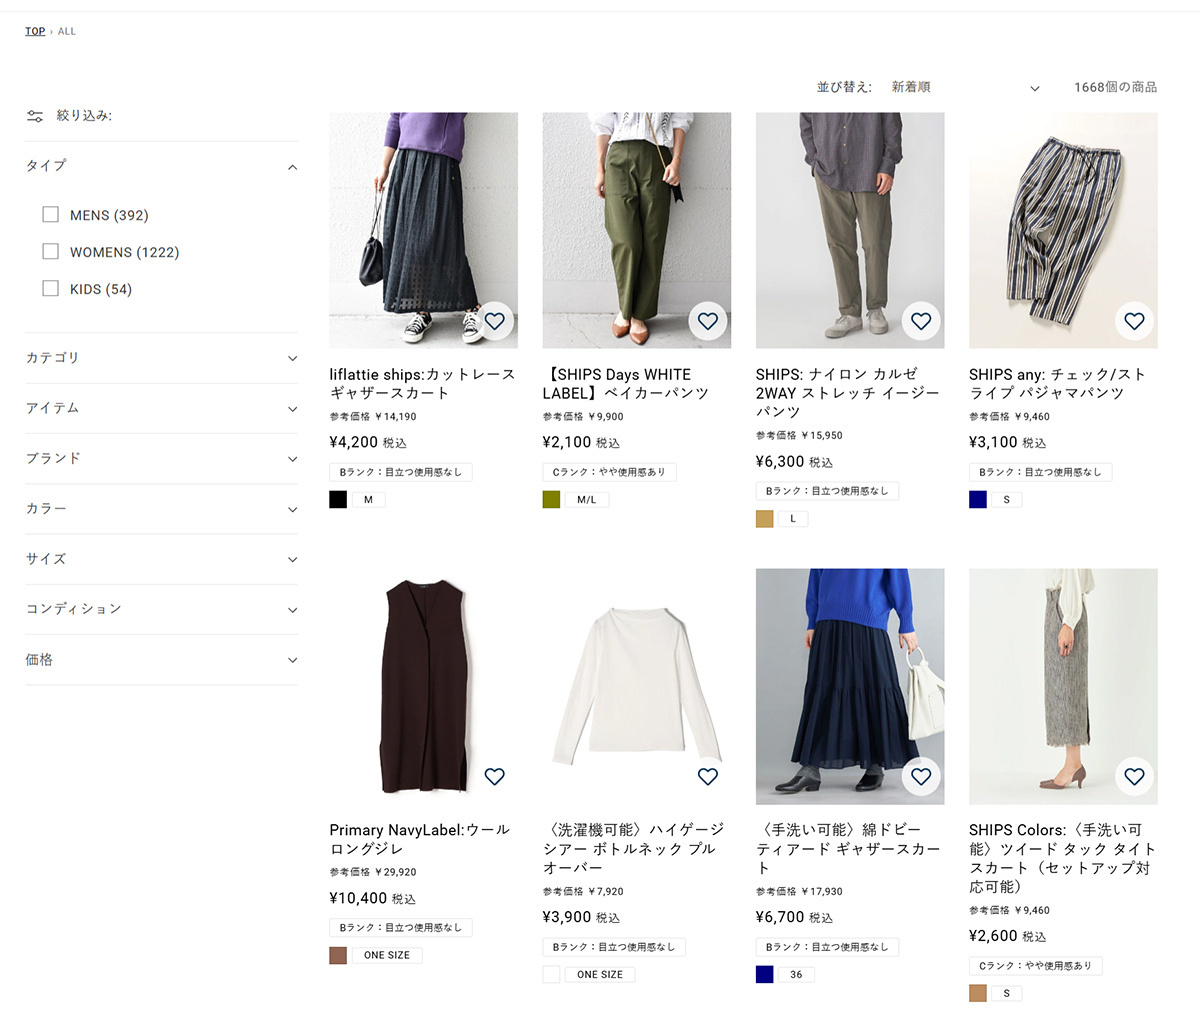Image resolution: width=1200 pixels, height=1011 pixels.
Task: Select navy swatch on tiered gather skirt
Action: [764, 974]
